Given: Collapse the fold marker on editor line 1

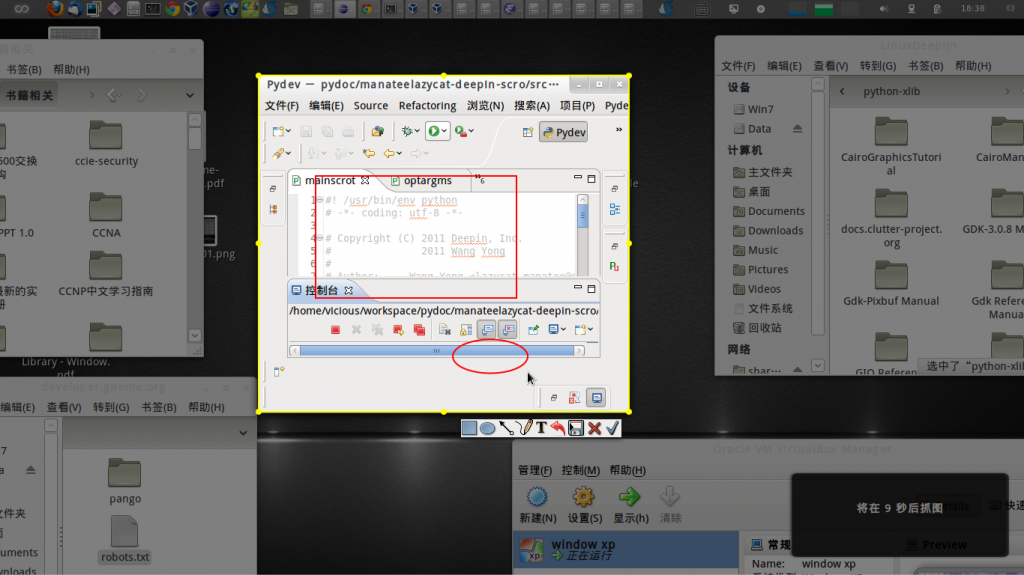Looking at the screenshot, I should [320, 200].
